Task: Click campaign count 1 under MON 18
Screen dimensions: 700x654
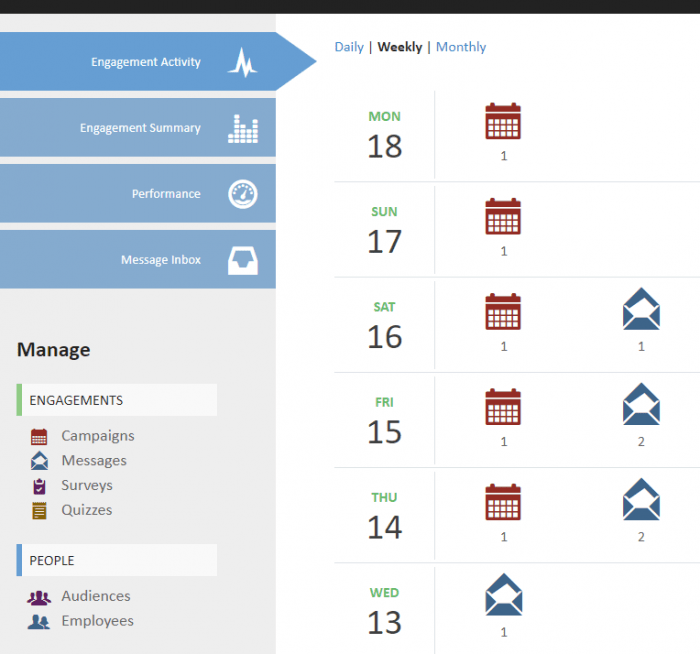Action: 504,156
